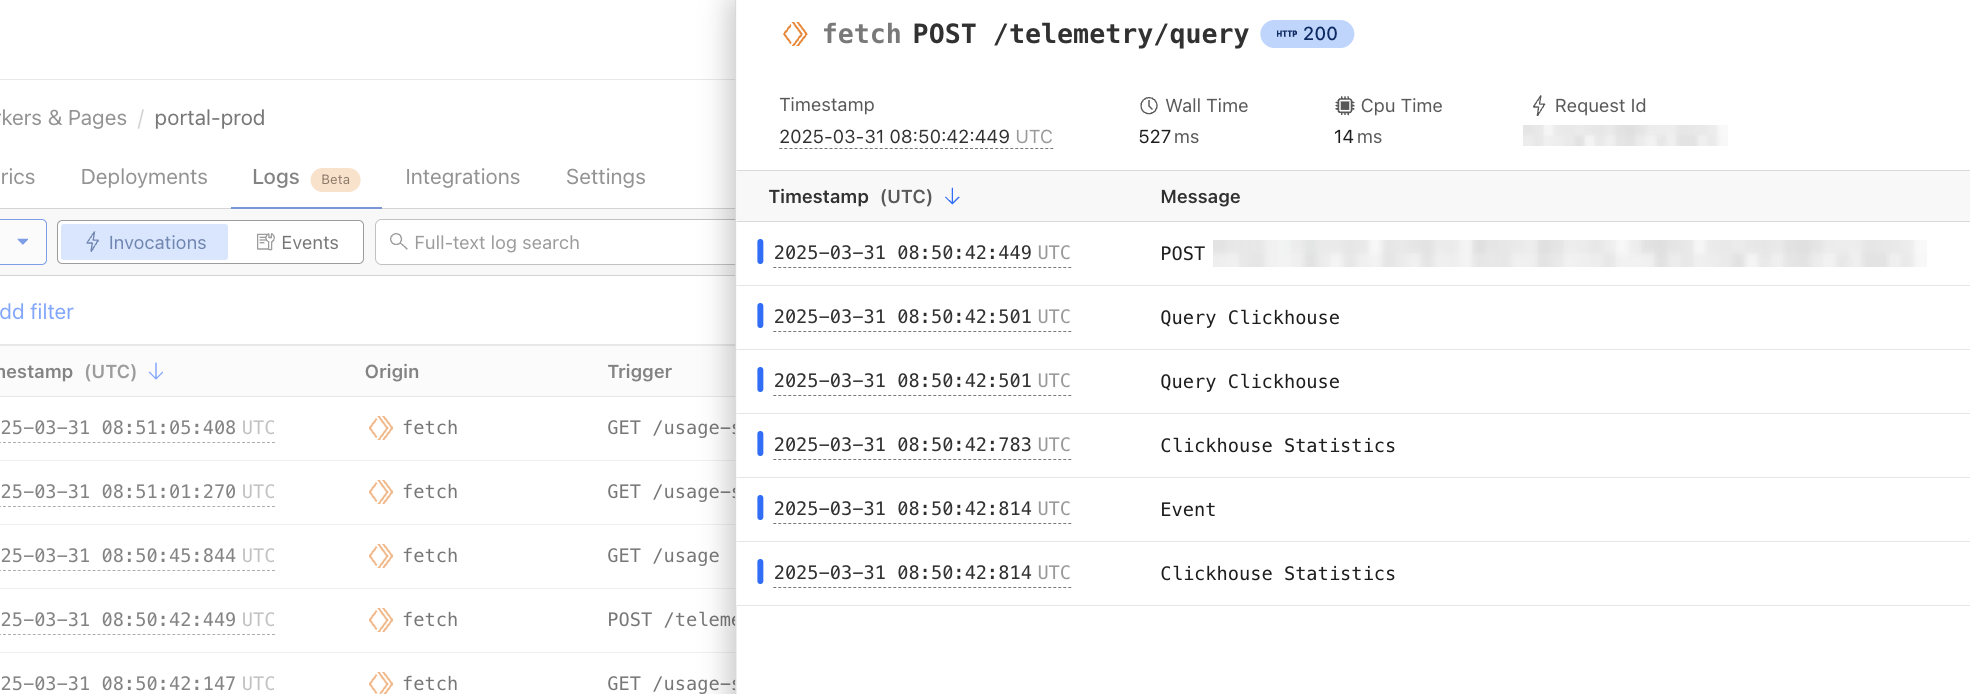Click the lightning bolt icon beside Request Id
This screenshot has width=1970, height=694.
point(1539,106)
